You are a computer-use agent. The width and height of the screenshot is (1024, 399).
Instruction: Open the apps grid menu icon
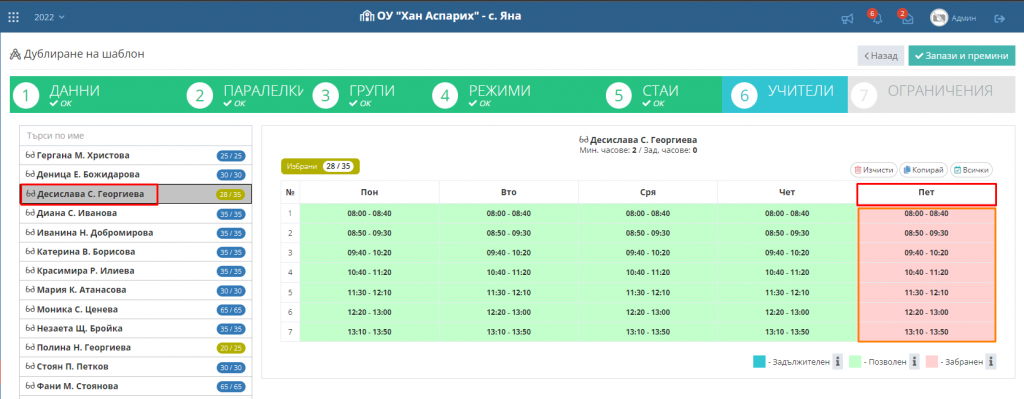(x=13, y=18)
